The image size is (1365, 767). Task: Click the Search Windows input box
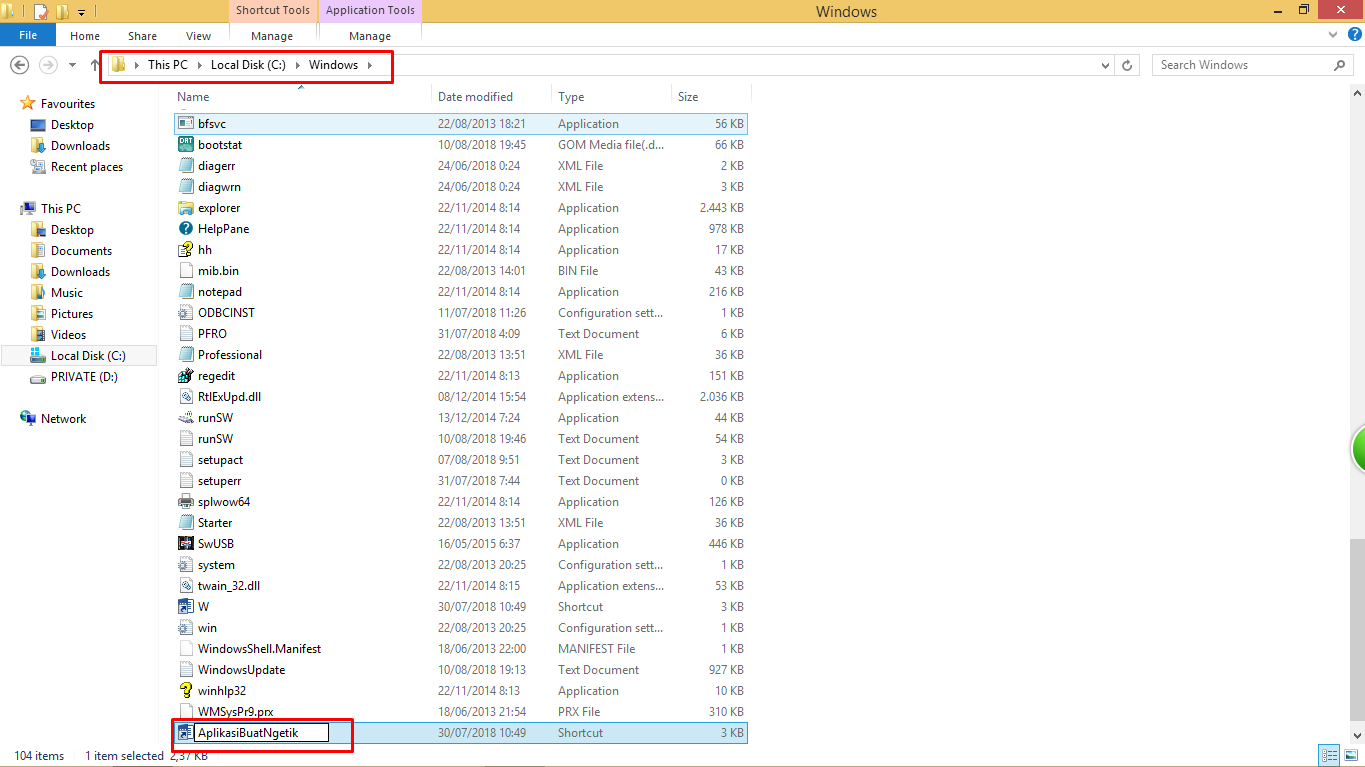tap(1240, 65)
